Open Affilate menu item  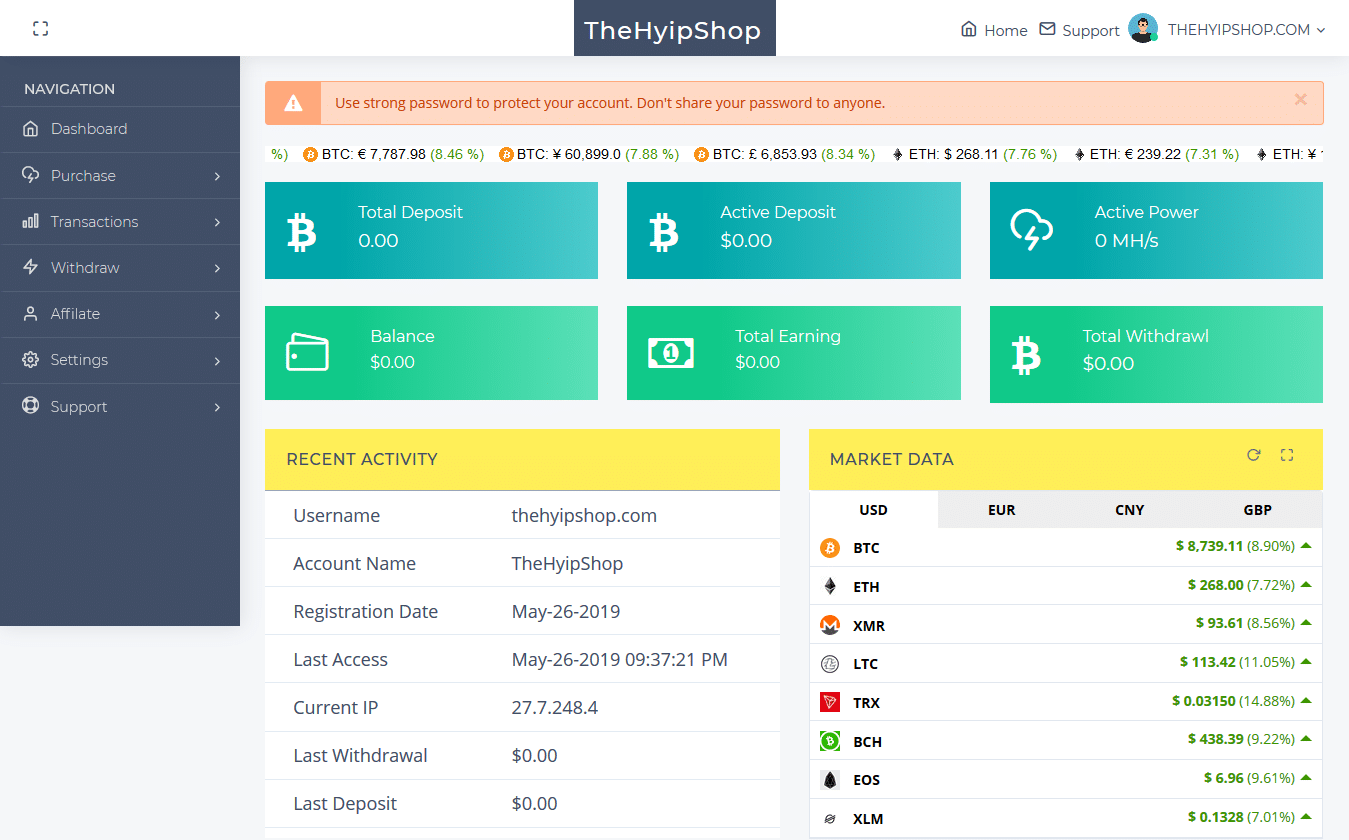[x=120, y=313]
